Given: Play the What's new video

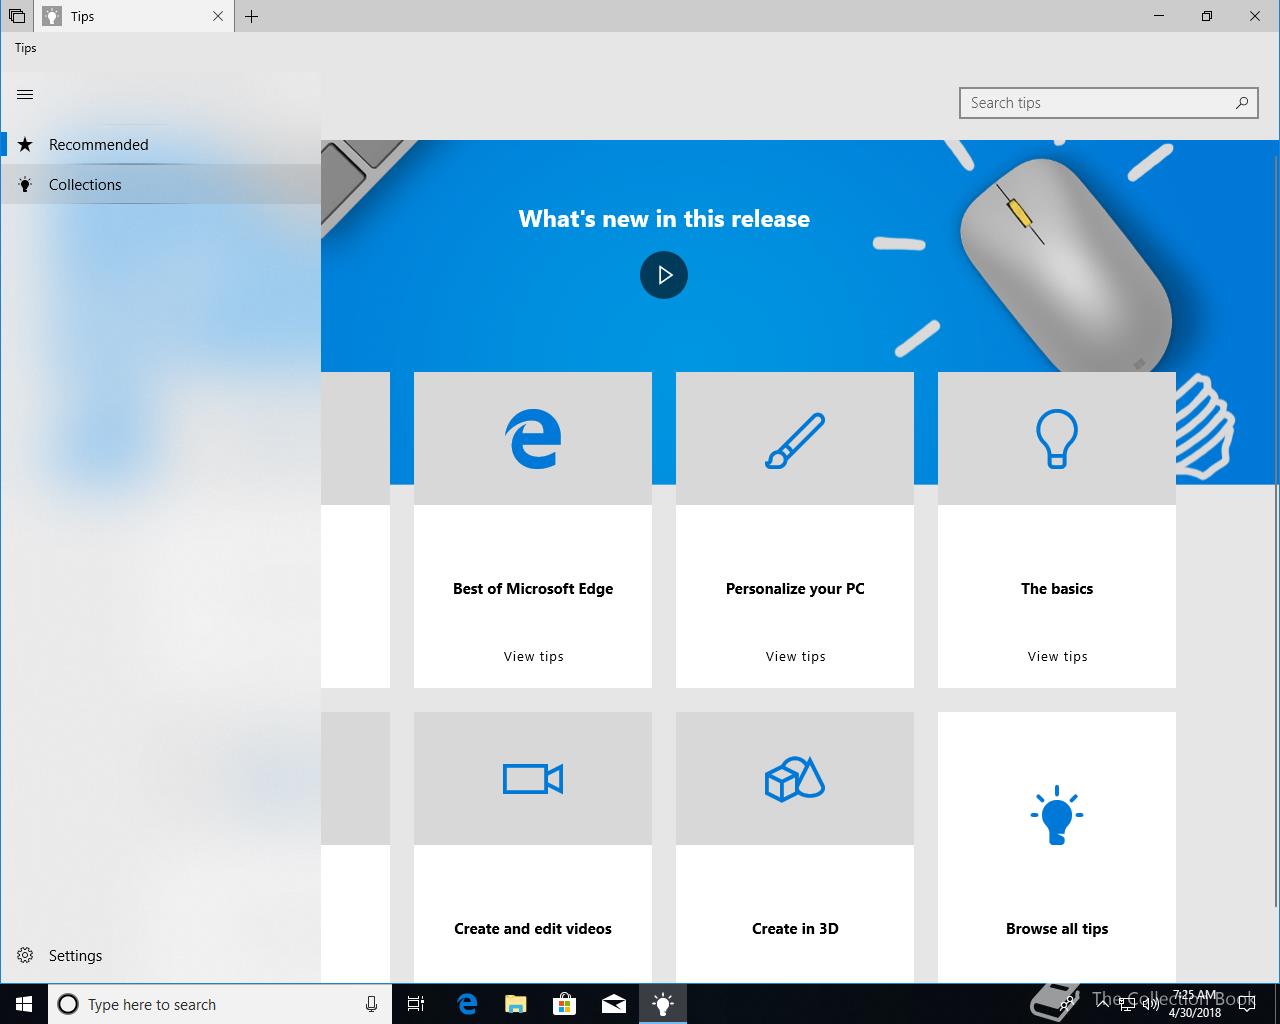Looking at the screenshot, I should (664, 275).
